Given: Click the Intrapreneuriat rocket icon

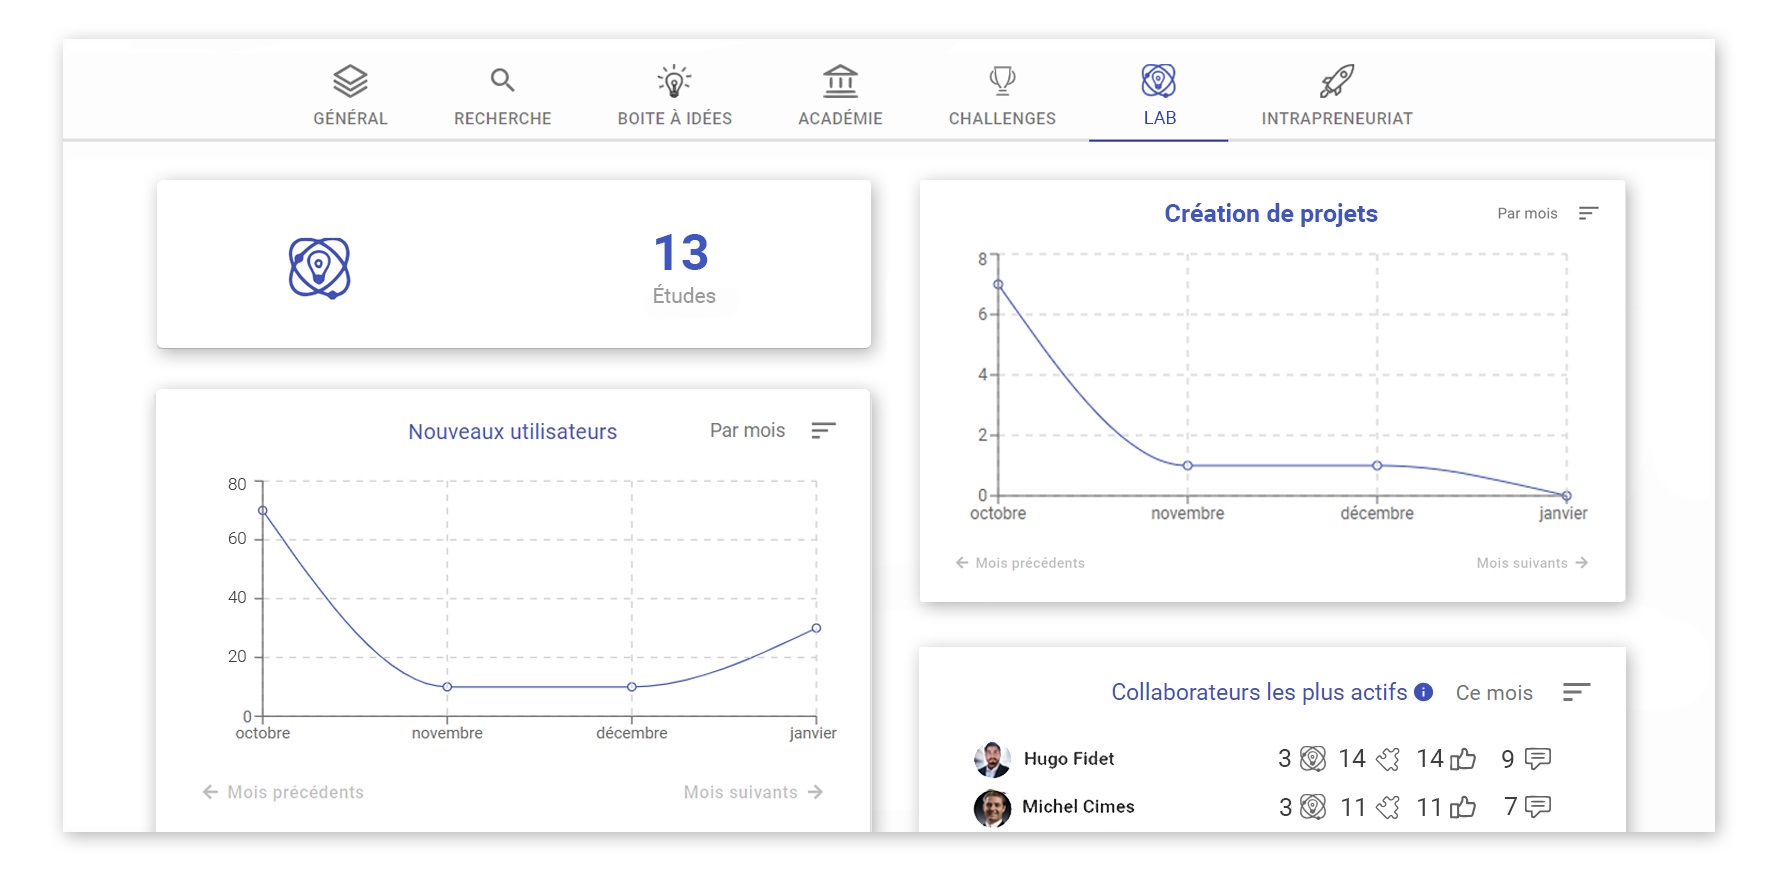Looking at the screenshot, I should pyautogui.click(x=1336, y=81).
